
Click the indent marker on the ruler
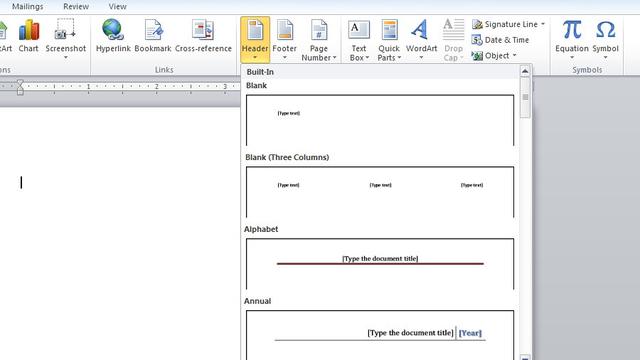click(20, 87)
